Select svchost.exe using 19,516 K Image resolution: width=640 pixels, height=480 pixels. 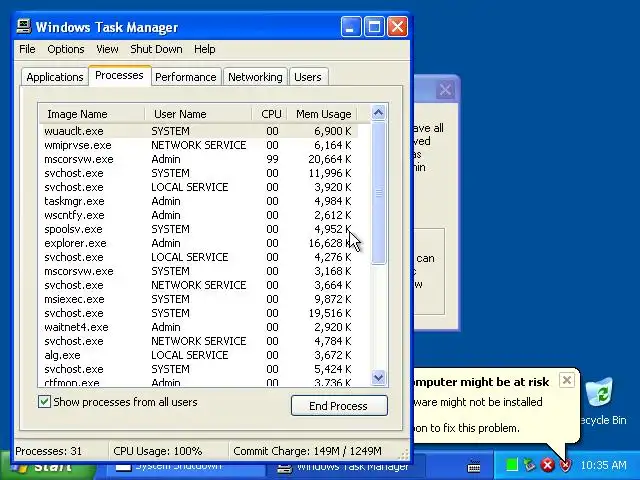199,313
